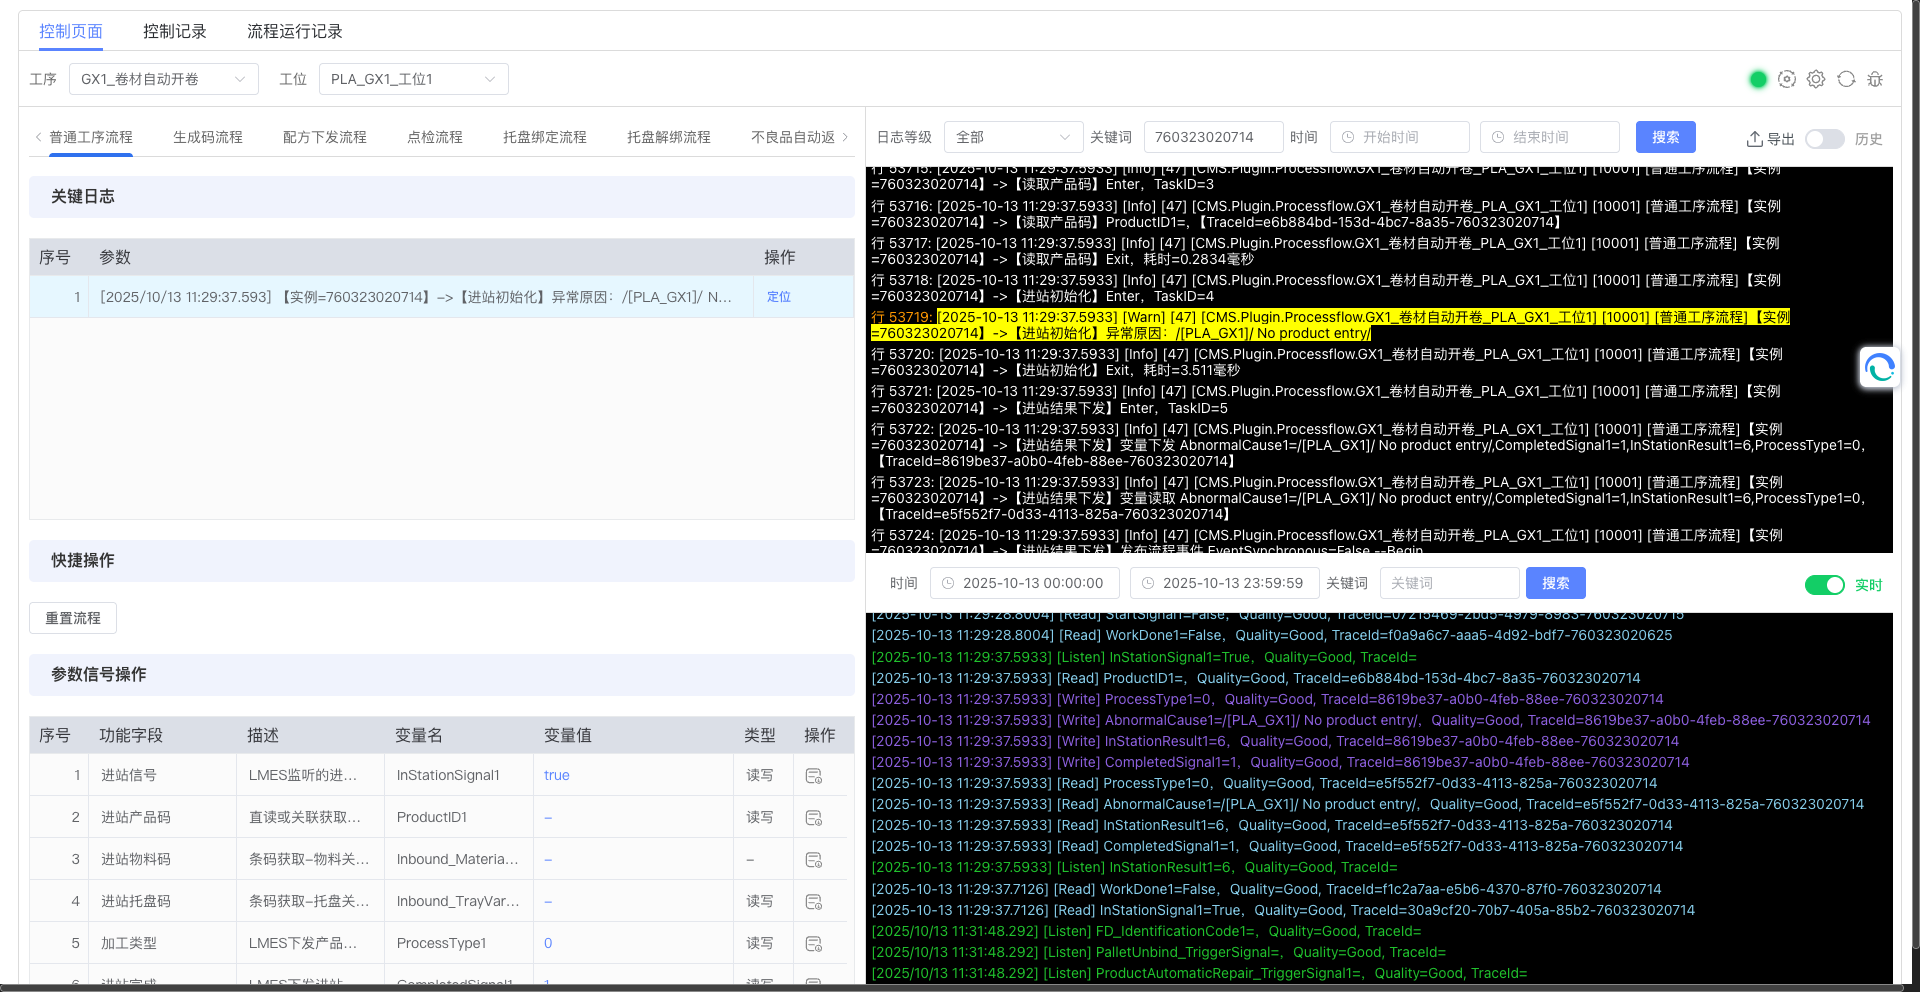The image size is (1920, 992).
Task: Select the 托盘绑定流程 process tab
Action: (544, 137)
